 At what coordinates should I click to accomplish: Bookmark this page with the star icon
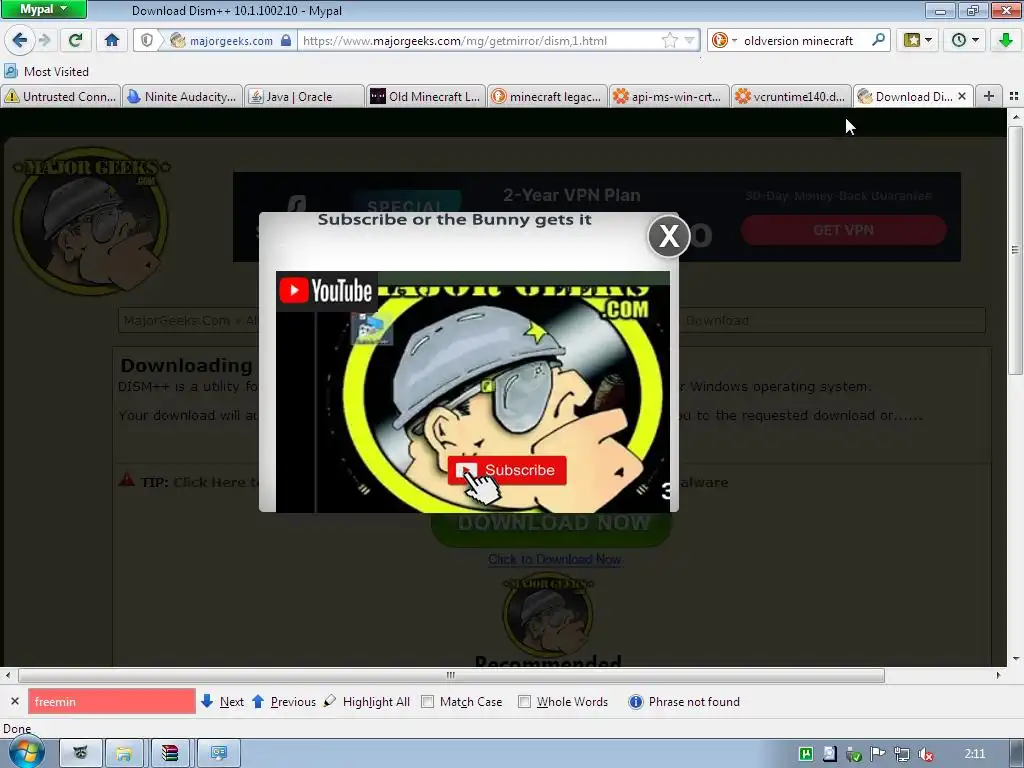670,40
